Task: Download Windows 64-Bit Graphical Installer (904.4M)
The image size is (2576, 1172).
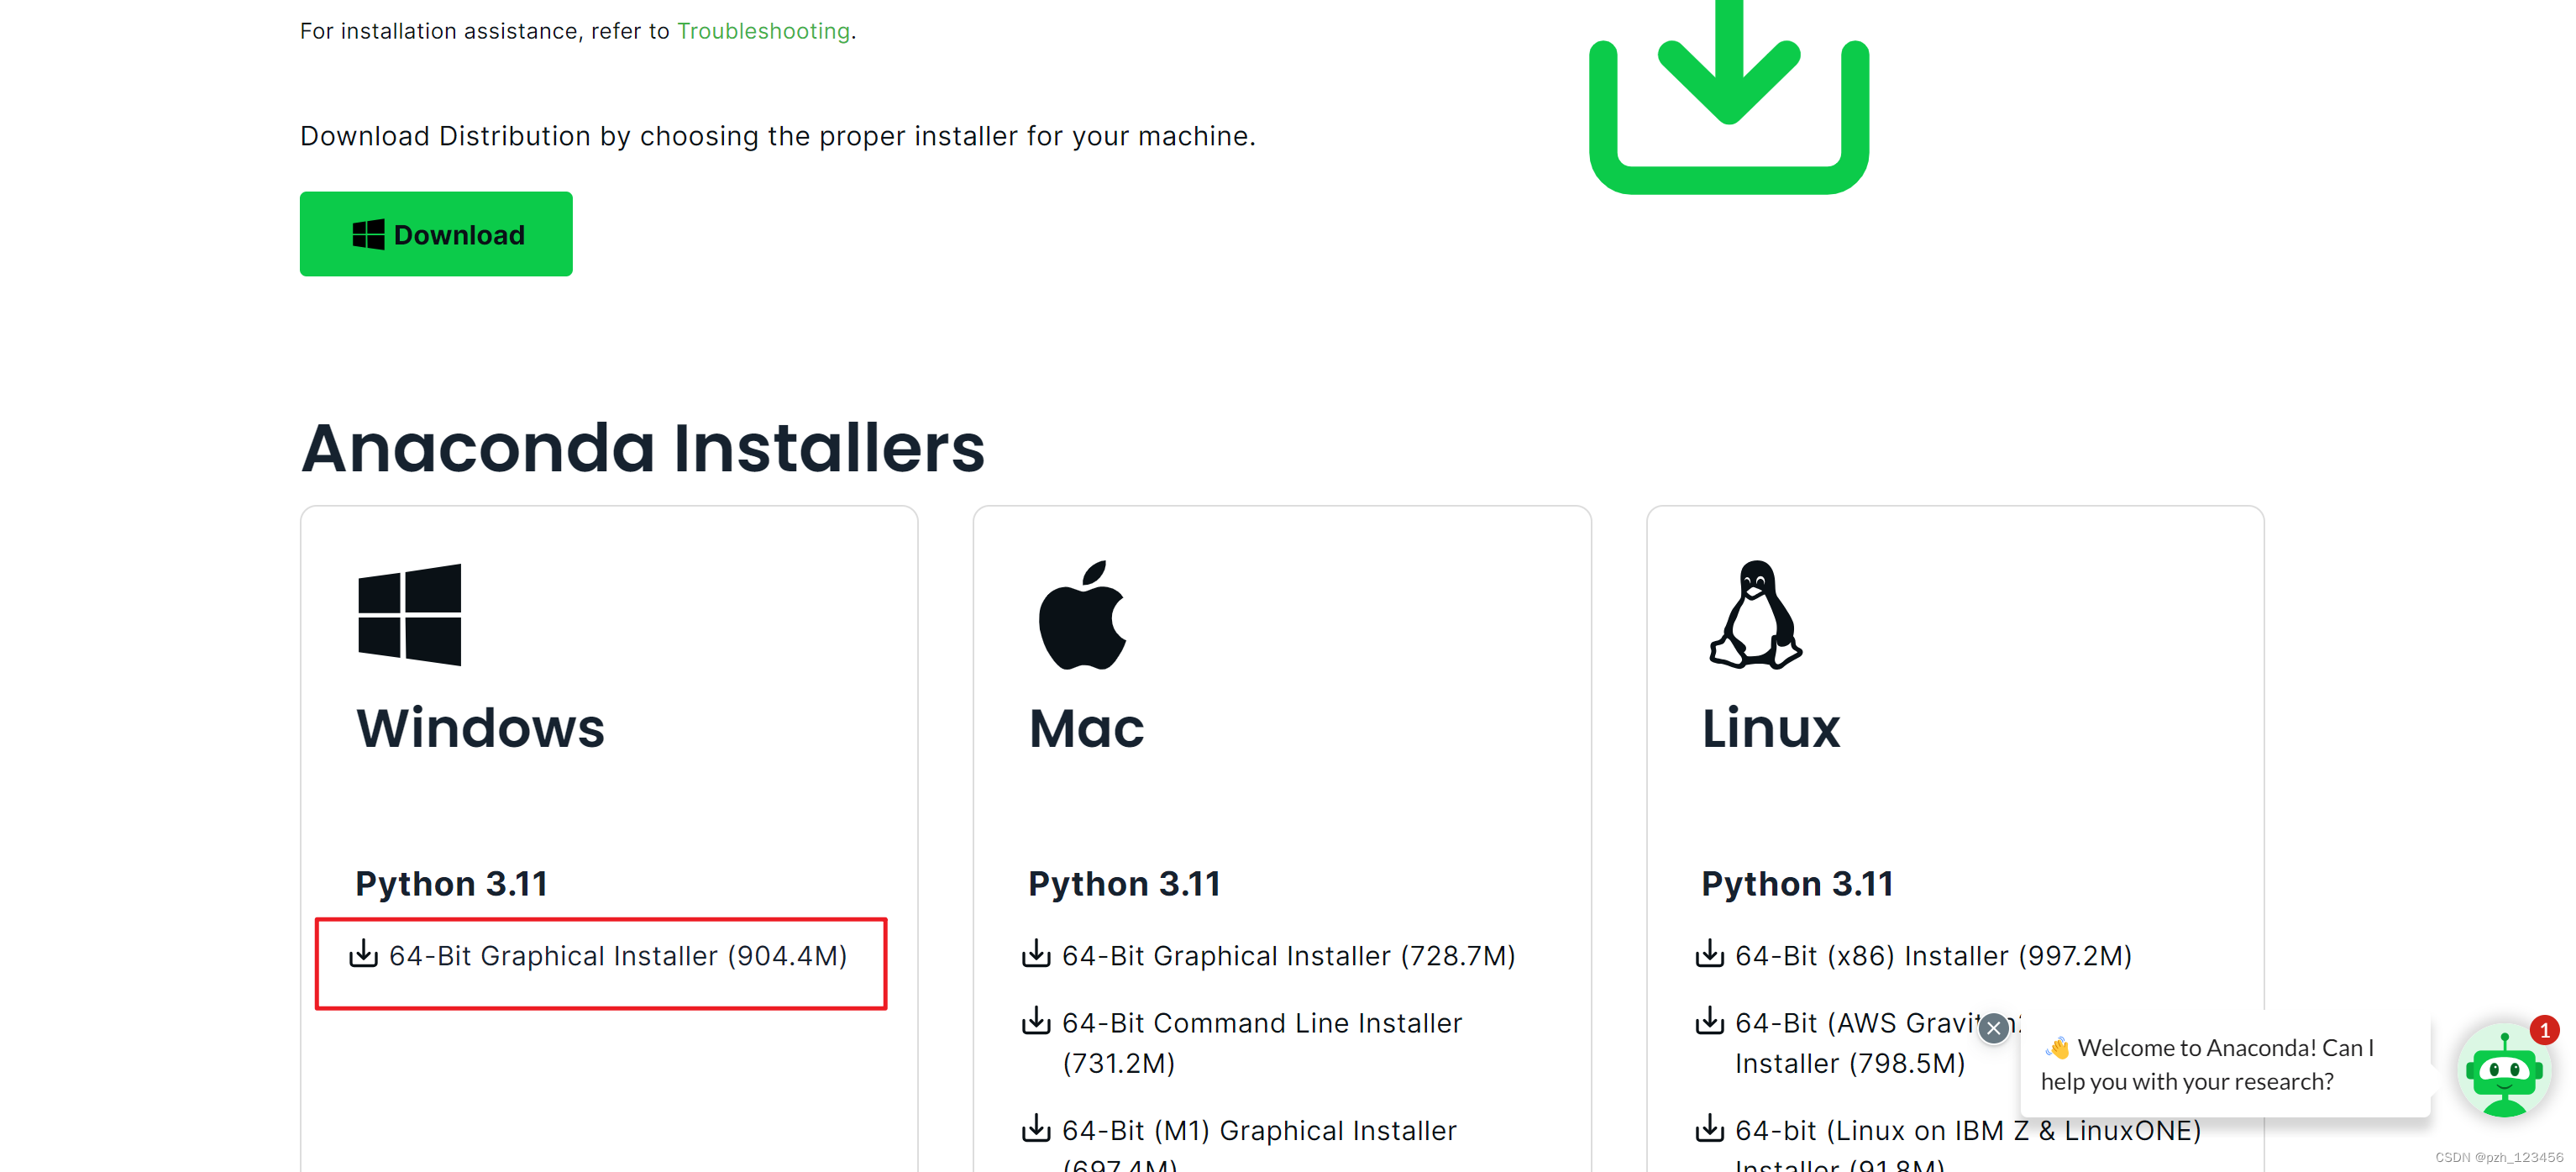Action: tap(617, 956)
